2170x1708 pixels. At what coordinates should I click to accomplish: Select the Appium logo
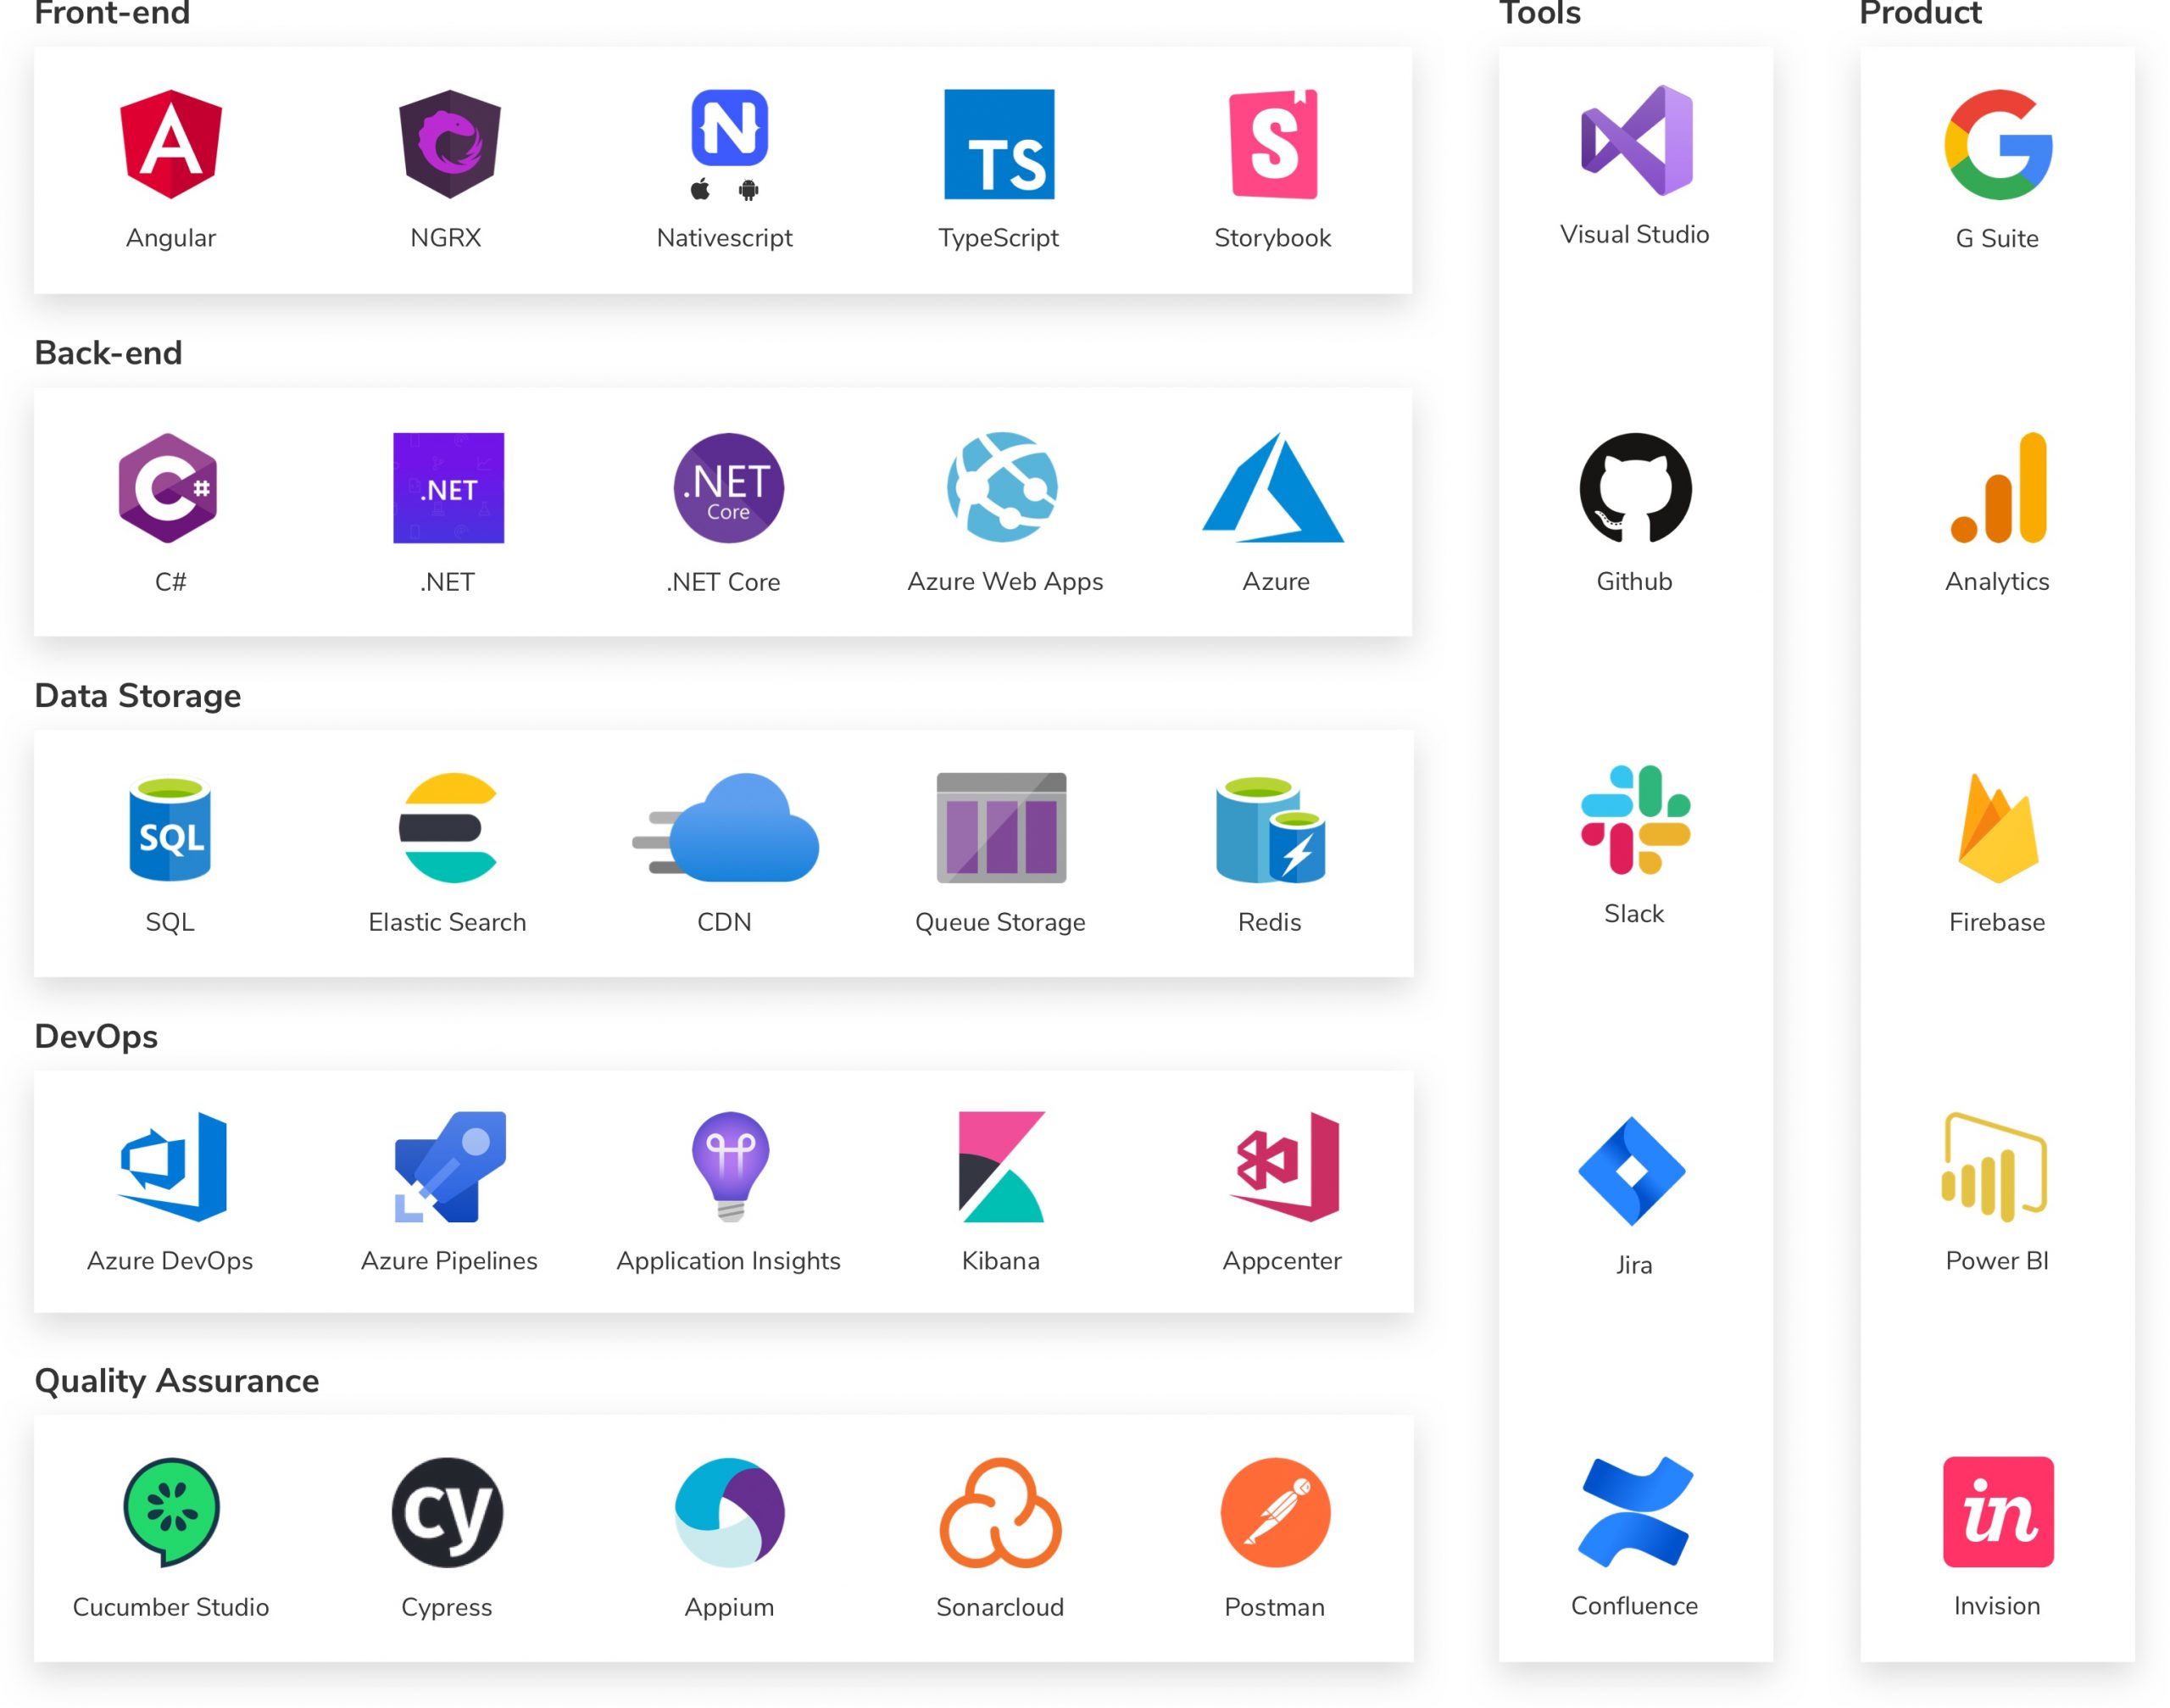(729, 1512)
